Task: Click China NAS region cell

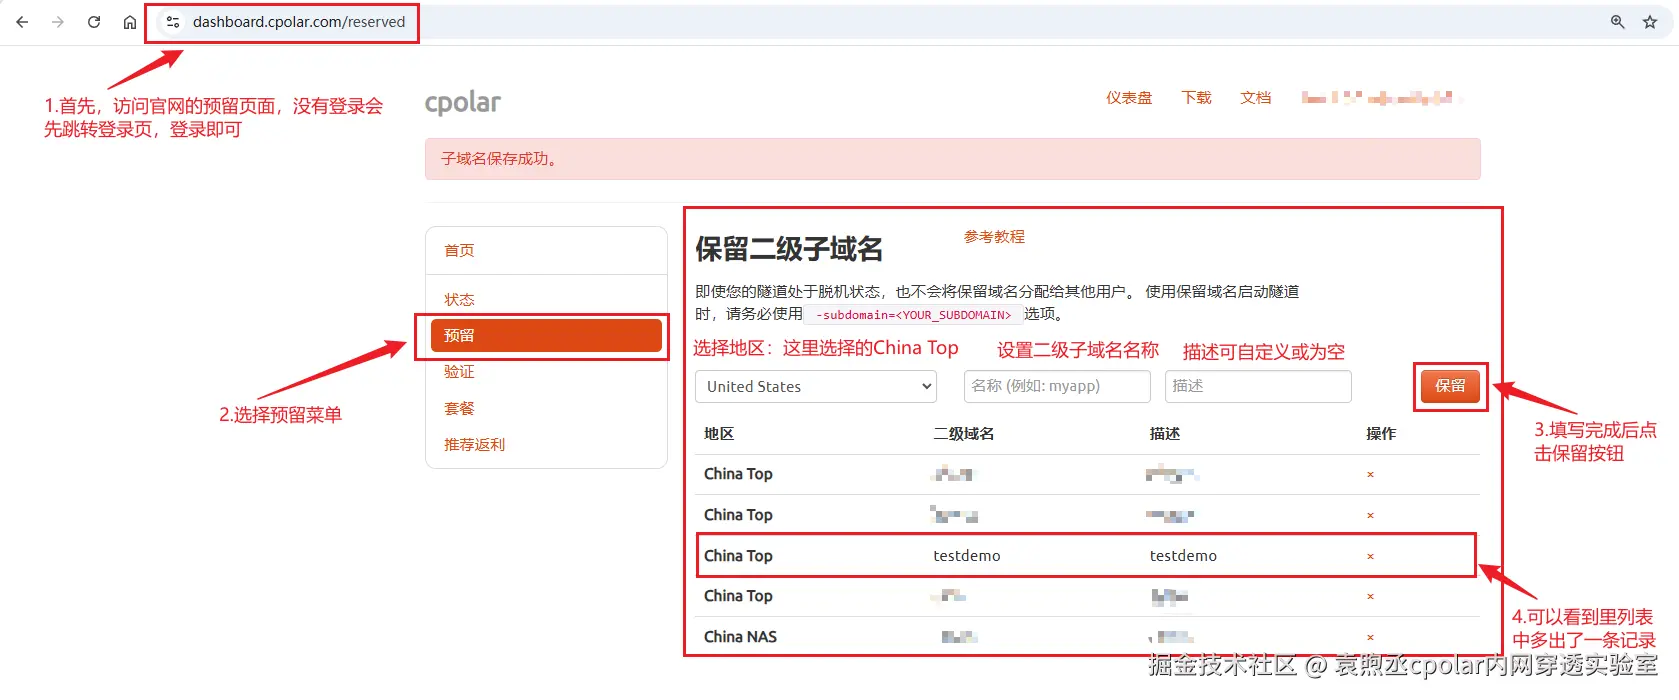Action: (x=740, y=637)
